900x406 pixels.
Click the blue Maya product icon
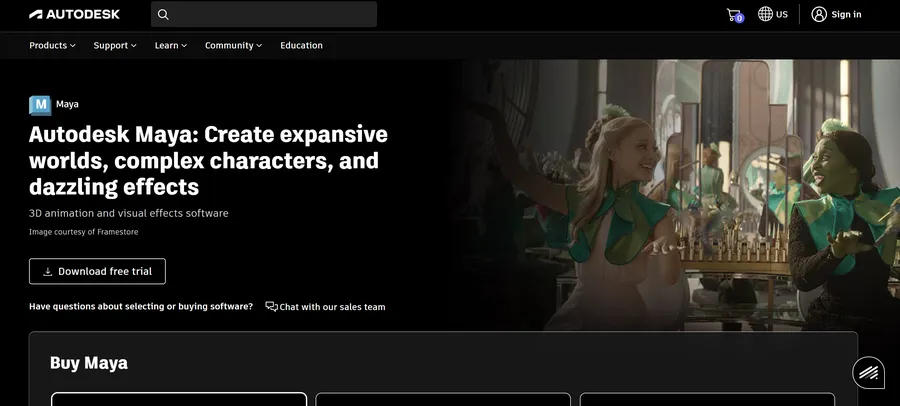(40, 105)
